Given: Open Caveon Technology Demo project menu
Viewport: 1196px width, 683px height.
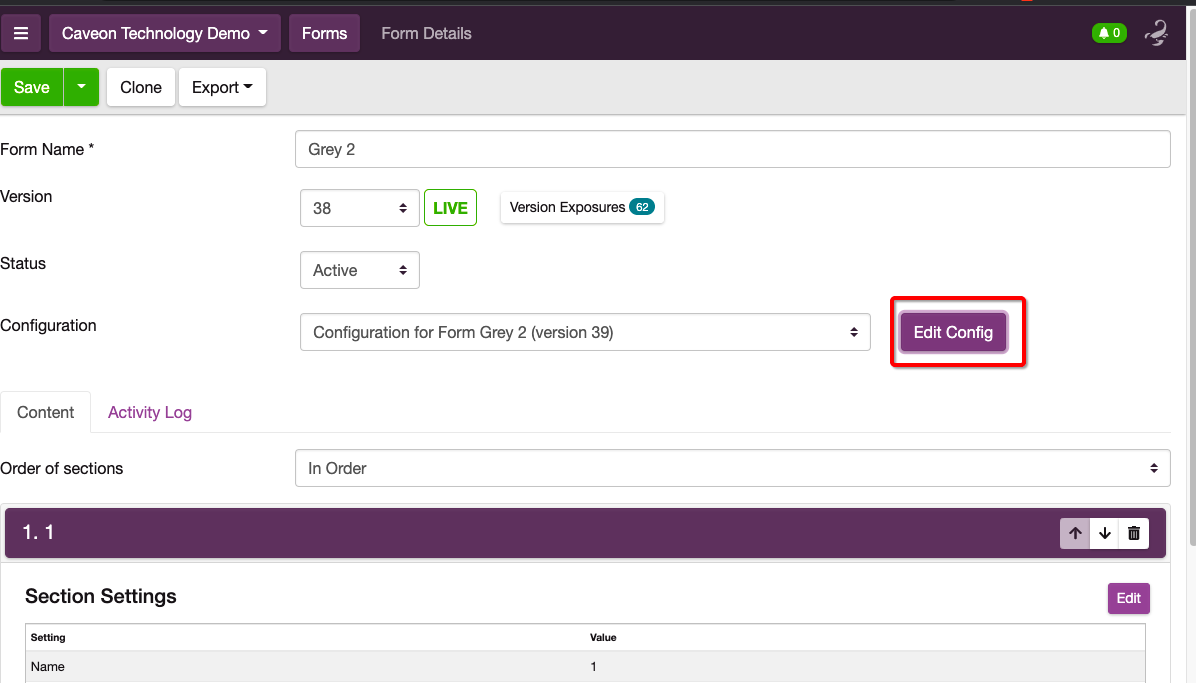Looking at the screenshot, I should point(165,33).
